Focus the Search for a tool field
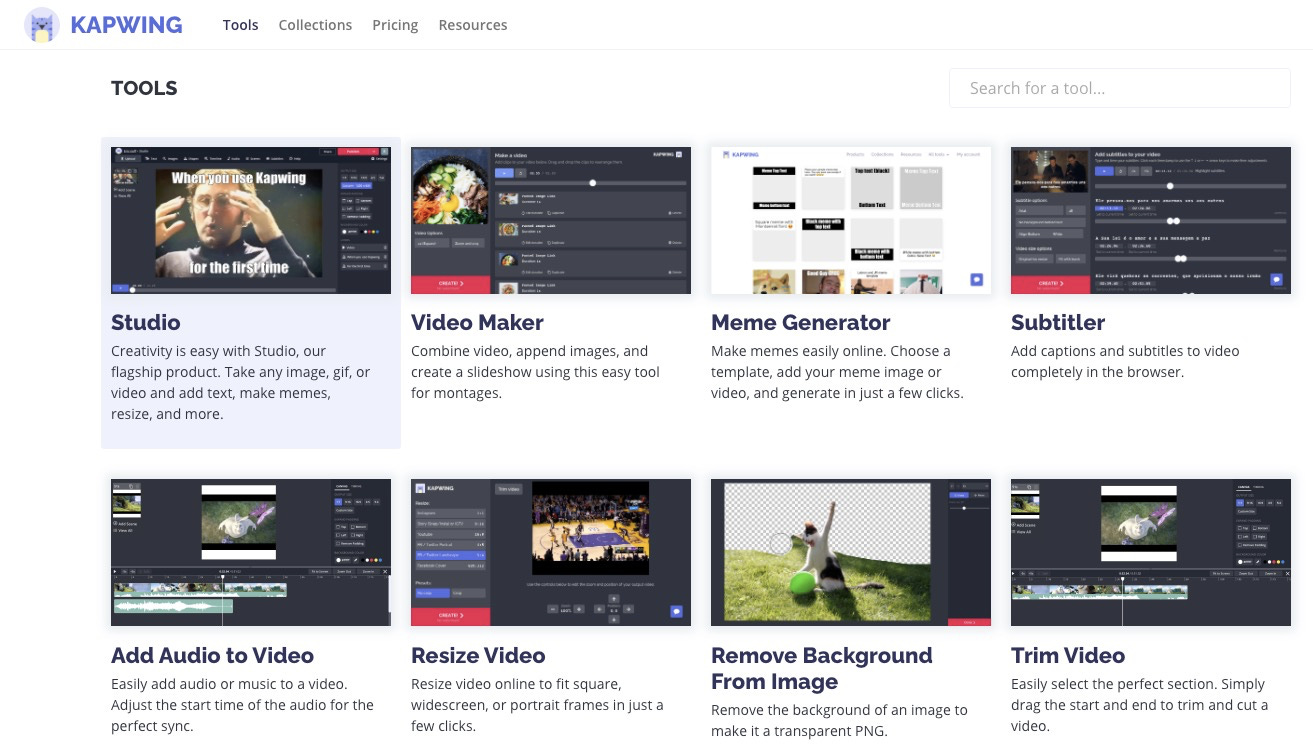 1120,88
